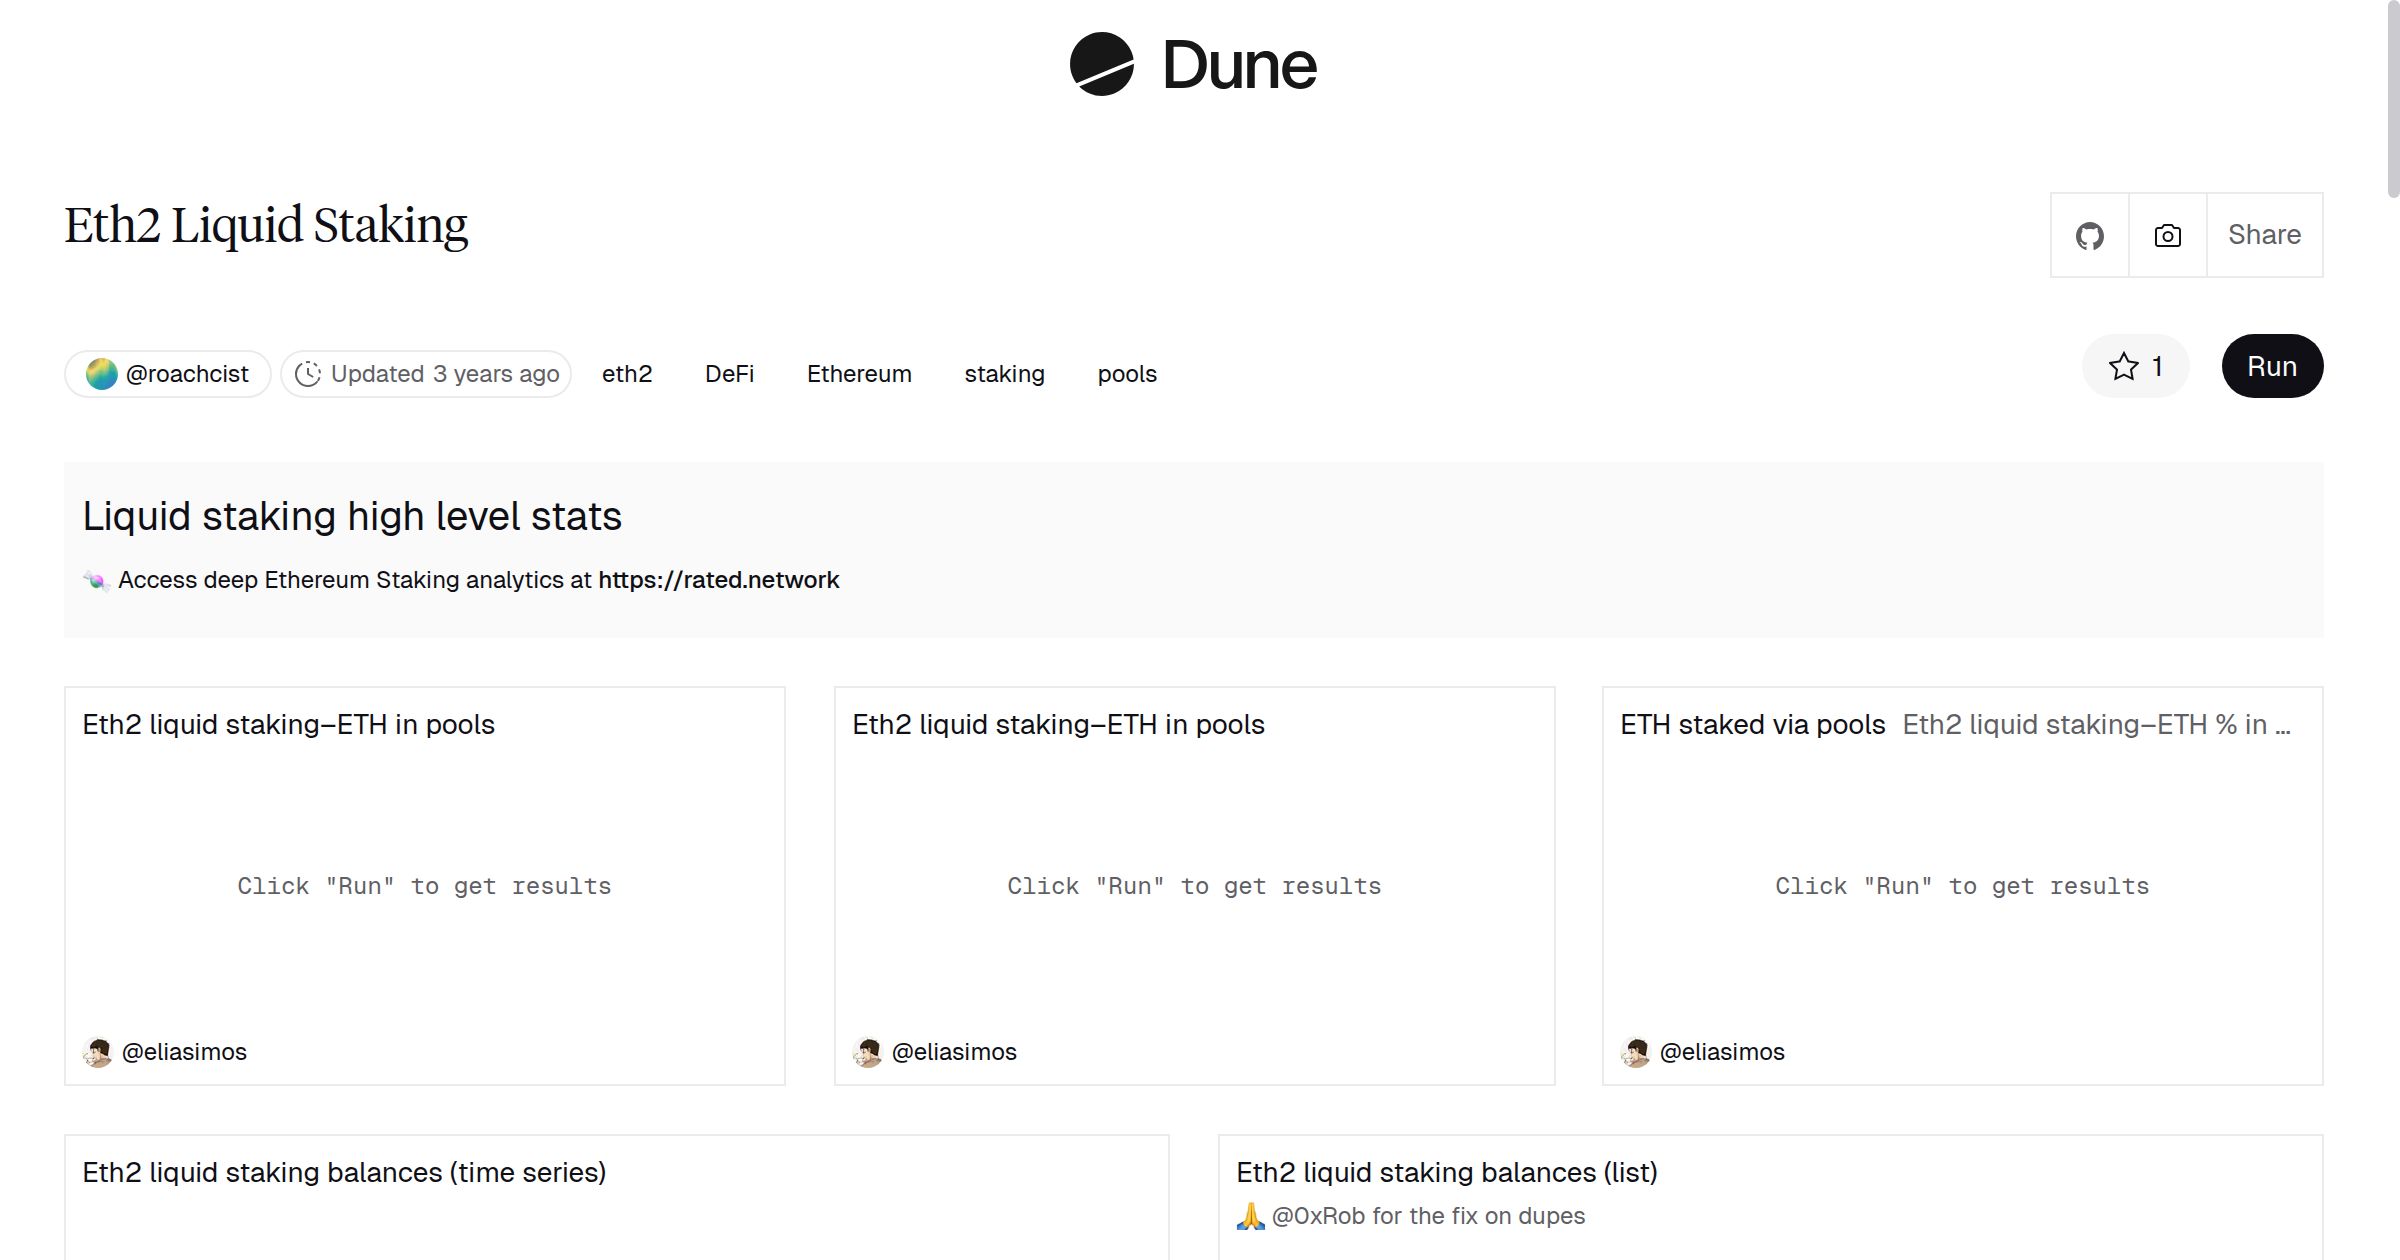Click the Share button
This screenshot has width=2400, height=1260.
[x=2264, y=234]
